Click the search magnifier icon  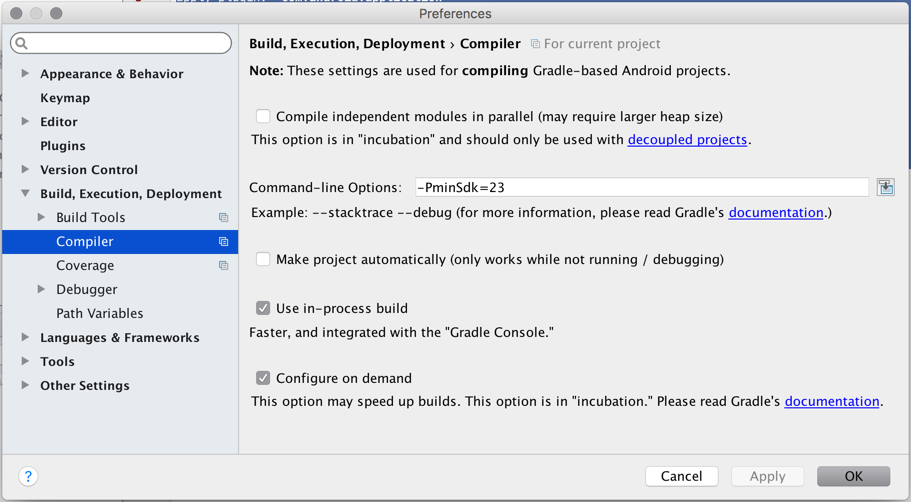(22, 44)
